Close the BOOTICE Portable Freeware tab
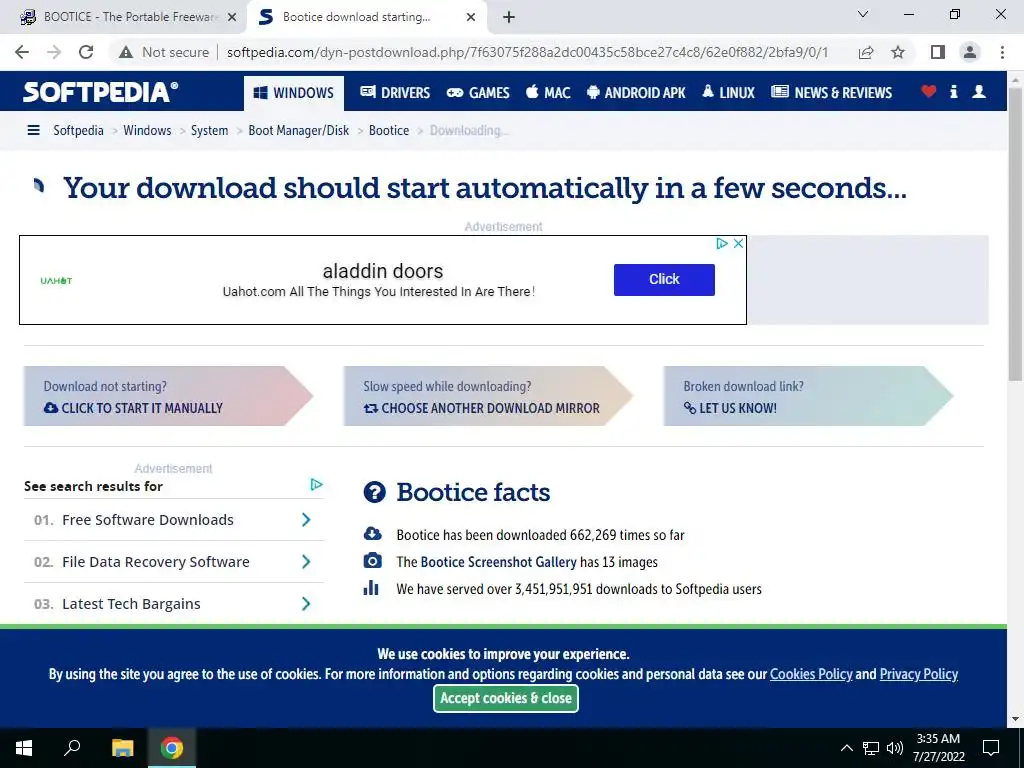The width and height of the screenshot is (1024, 768). click(232, 17)
